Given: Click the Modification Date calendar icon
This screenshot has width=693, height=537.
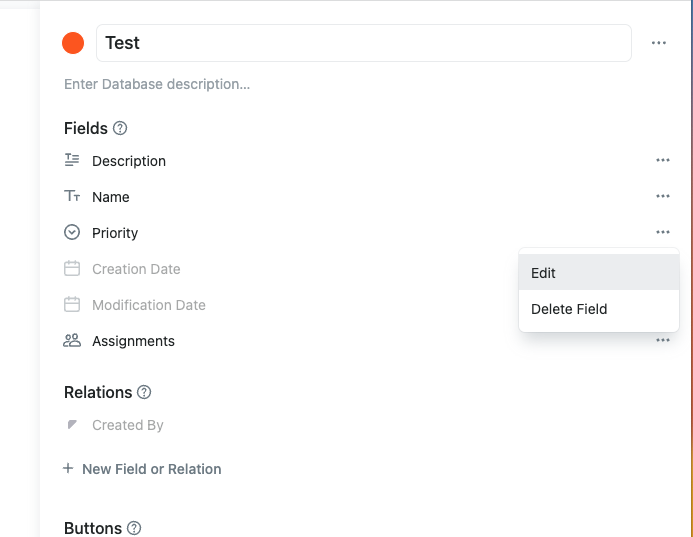Looking at the screenshot, I should (72, 305).
